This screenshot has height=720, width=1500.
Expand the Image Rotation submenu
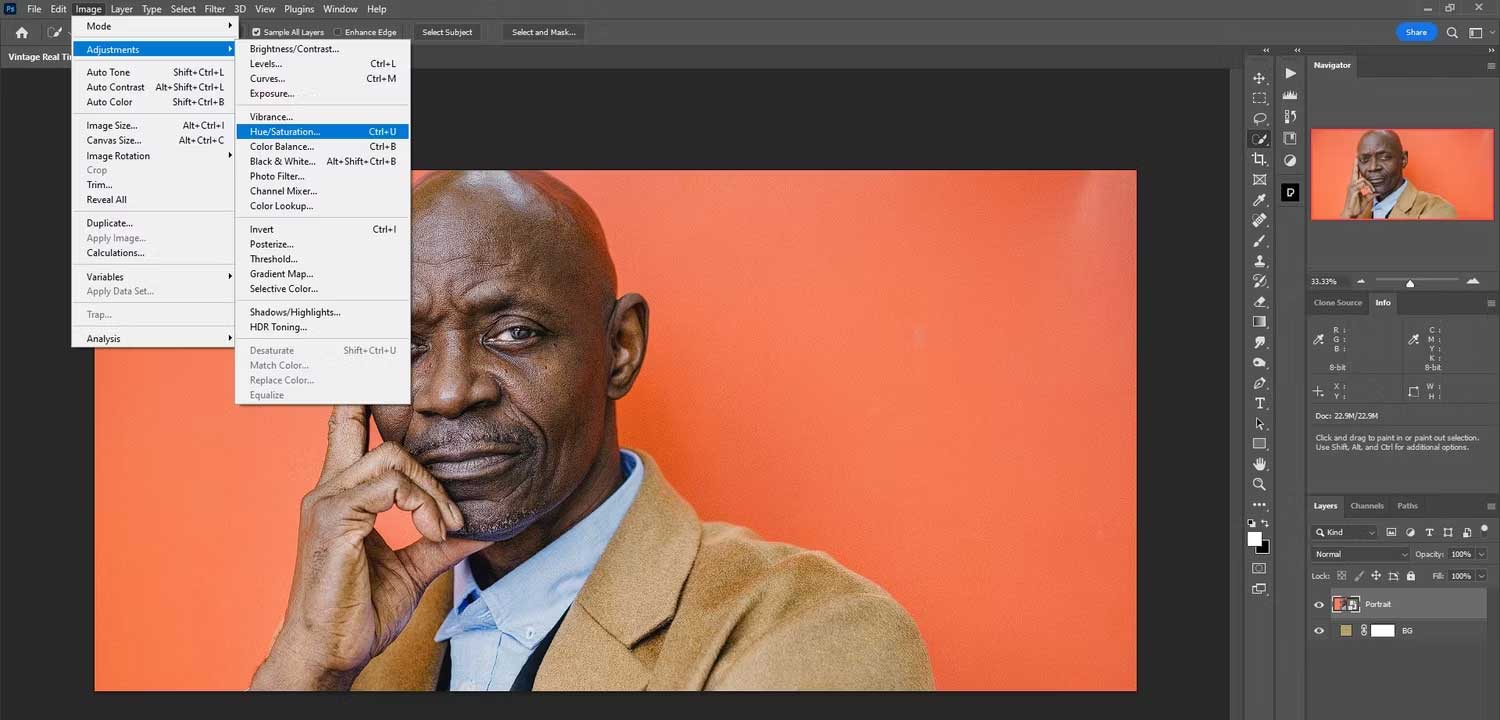click(117, 155)
